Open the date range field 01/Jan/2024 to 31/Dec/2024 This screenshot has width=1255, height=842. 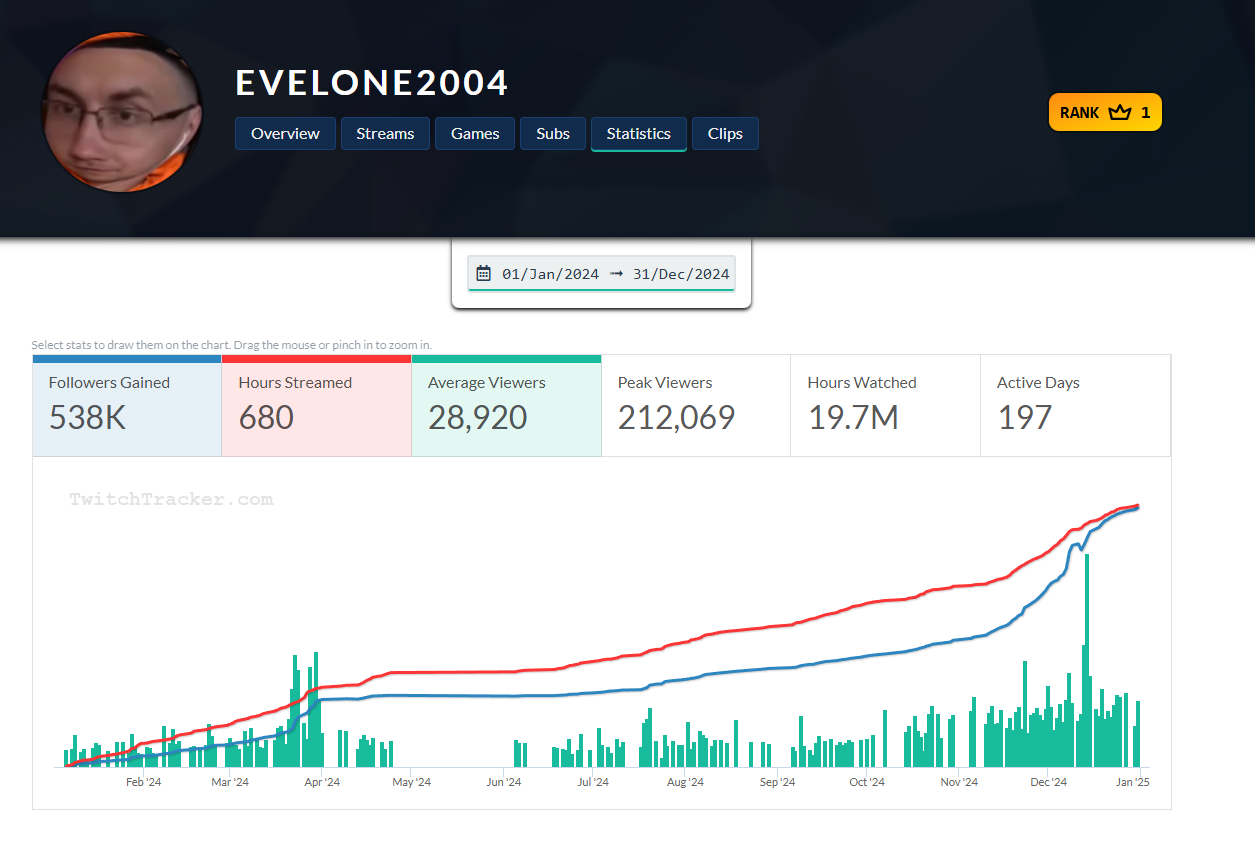pos(601,273)
